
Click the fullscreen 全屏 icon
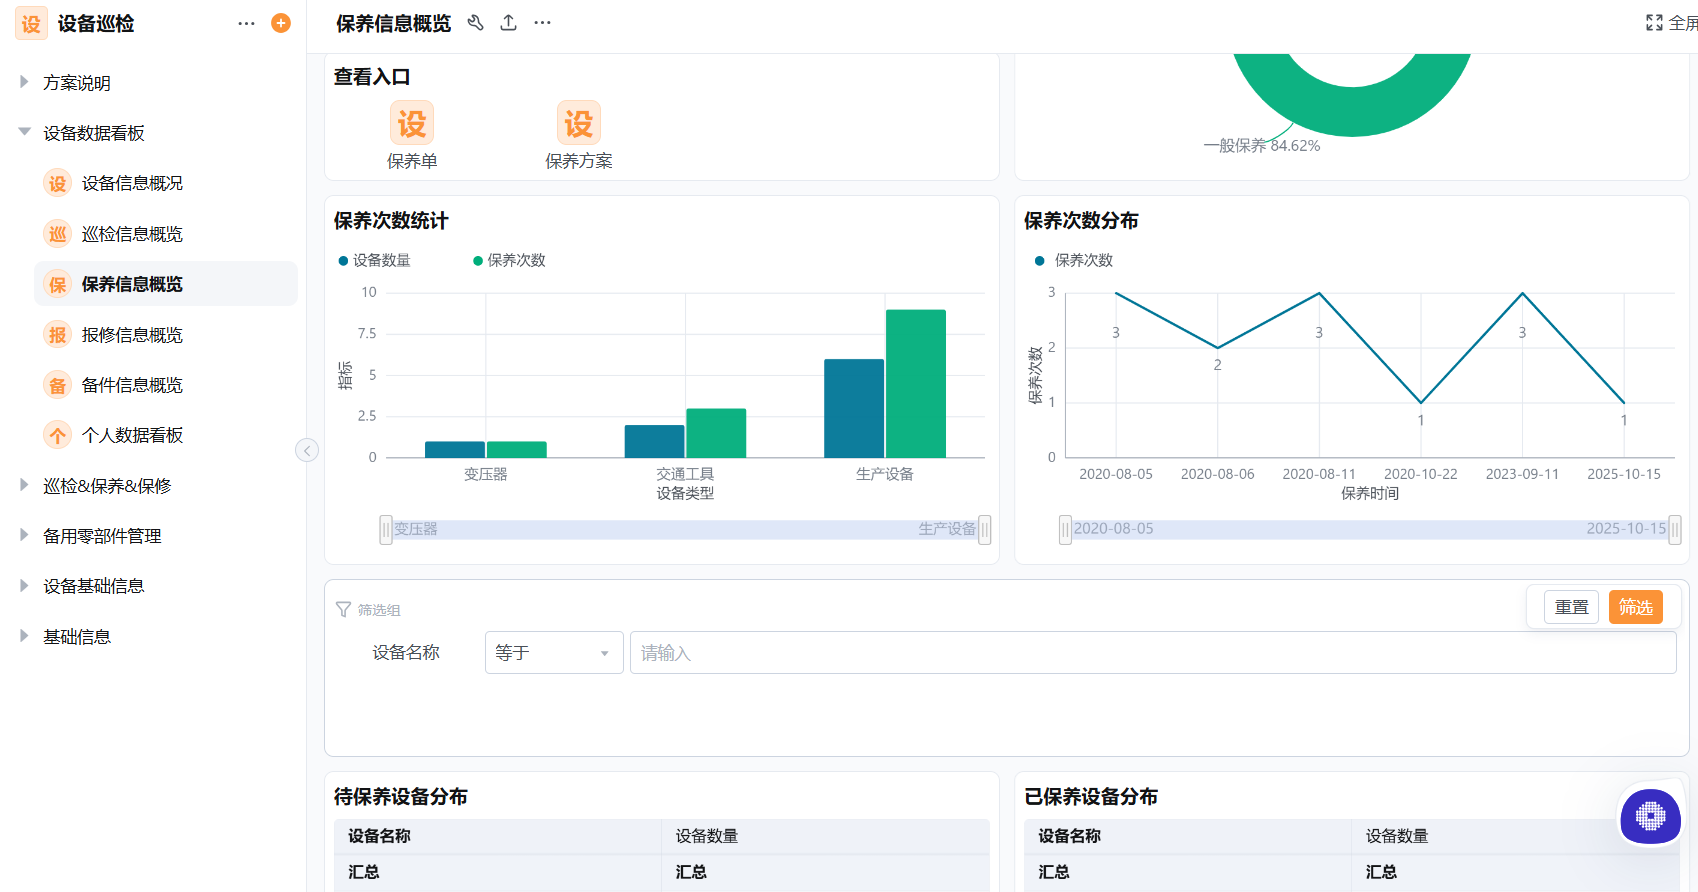click(x=1654, y=22)
